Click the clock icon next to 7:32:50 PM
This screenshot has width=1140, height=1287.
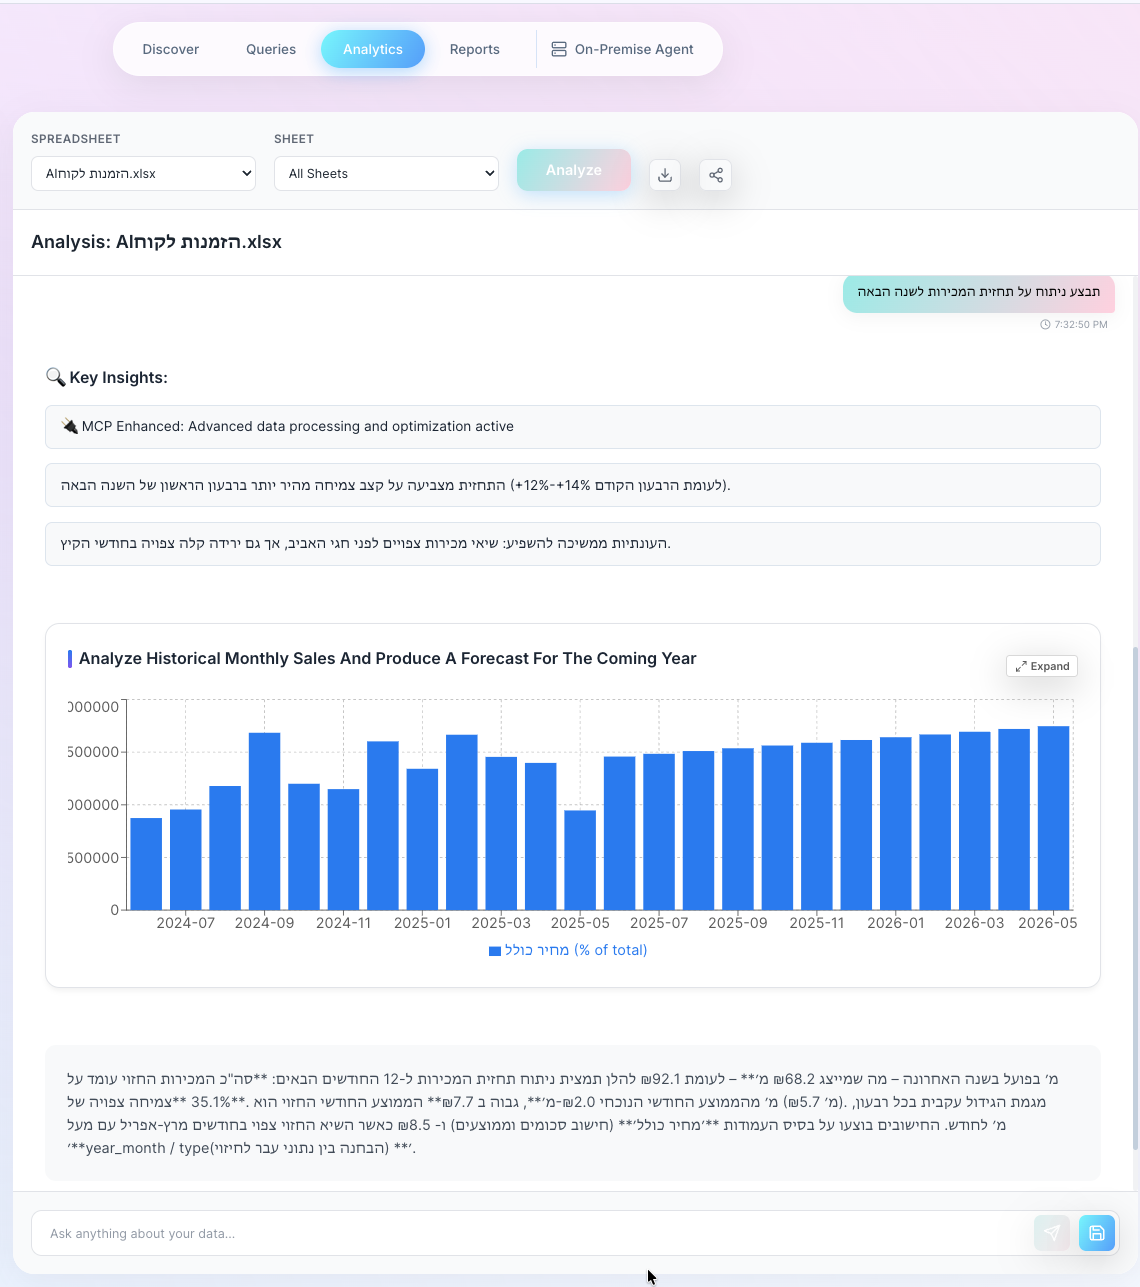click(x=1045, y=325)
